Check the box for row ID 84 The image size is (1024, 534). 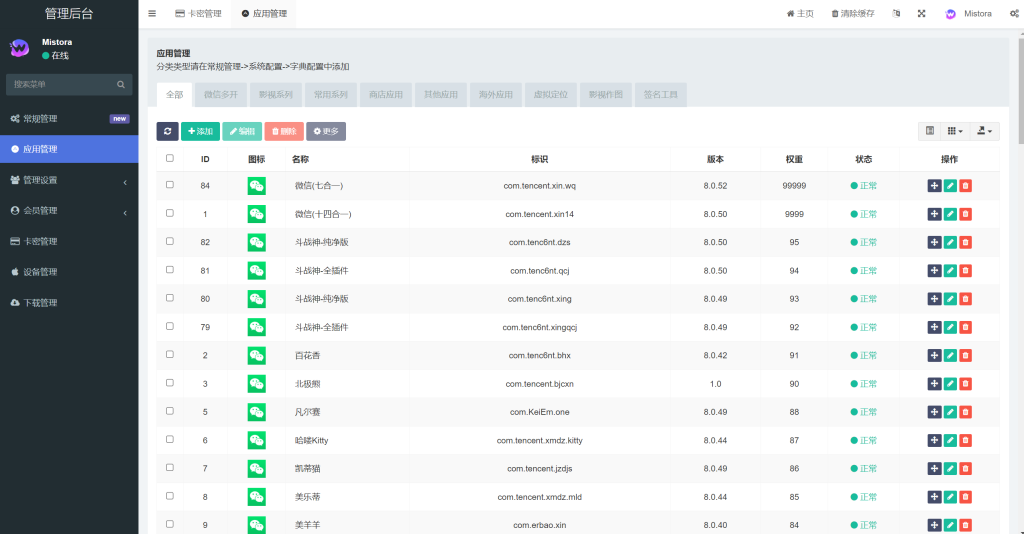point(170,185)
